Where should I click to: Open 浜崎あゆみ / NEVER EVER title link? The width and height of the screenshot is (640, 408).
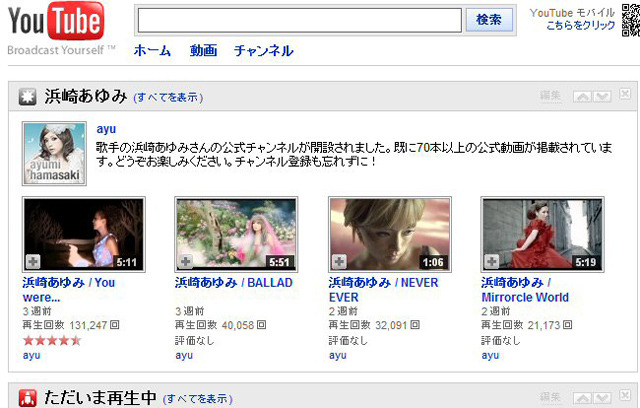pos(383,290)
